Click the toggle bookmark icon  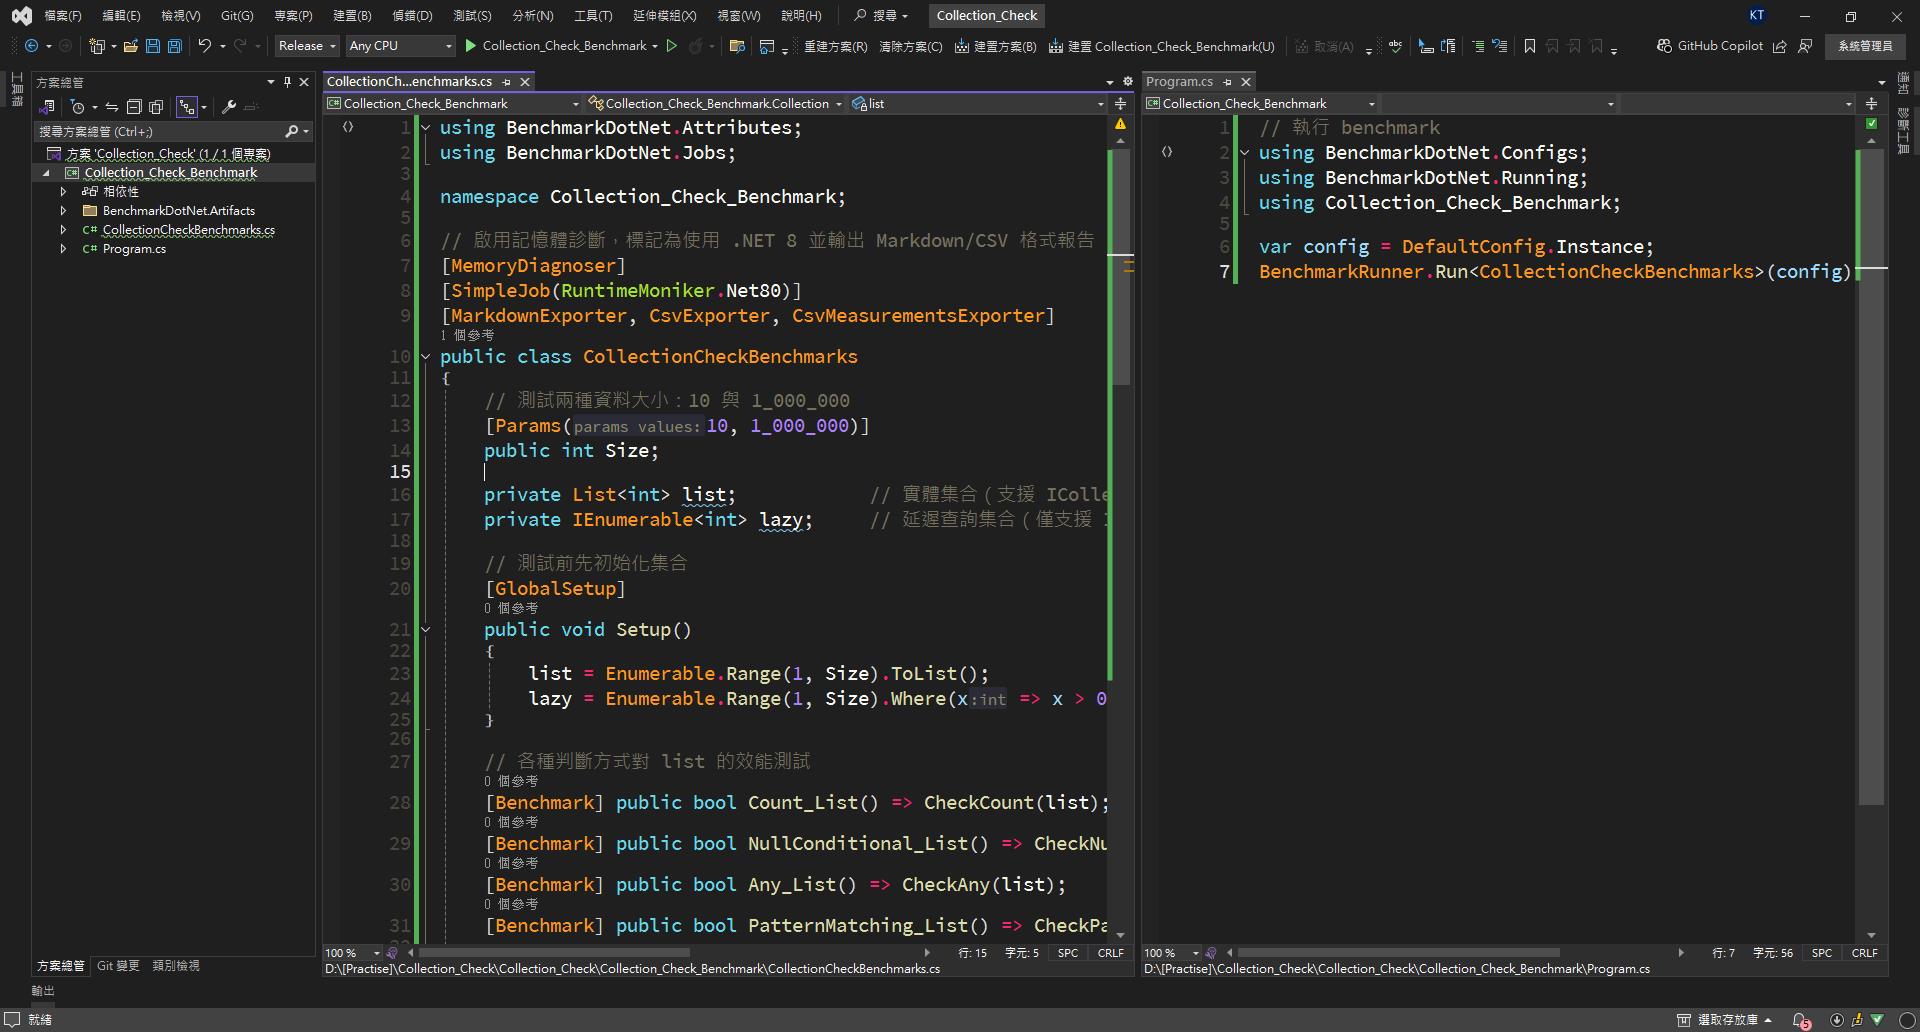(x=1529, y=46)
